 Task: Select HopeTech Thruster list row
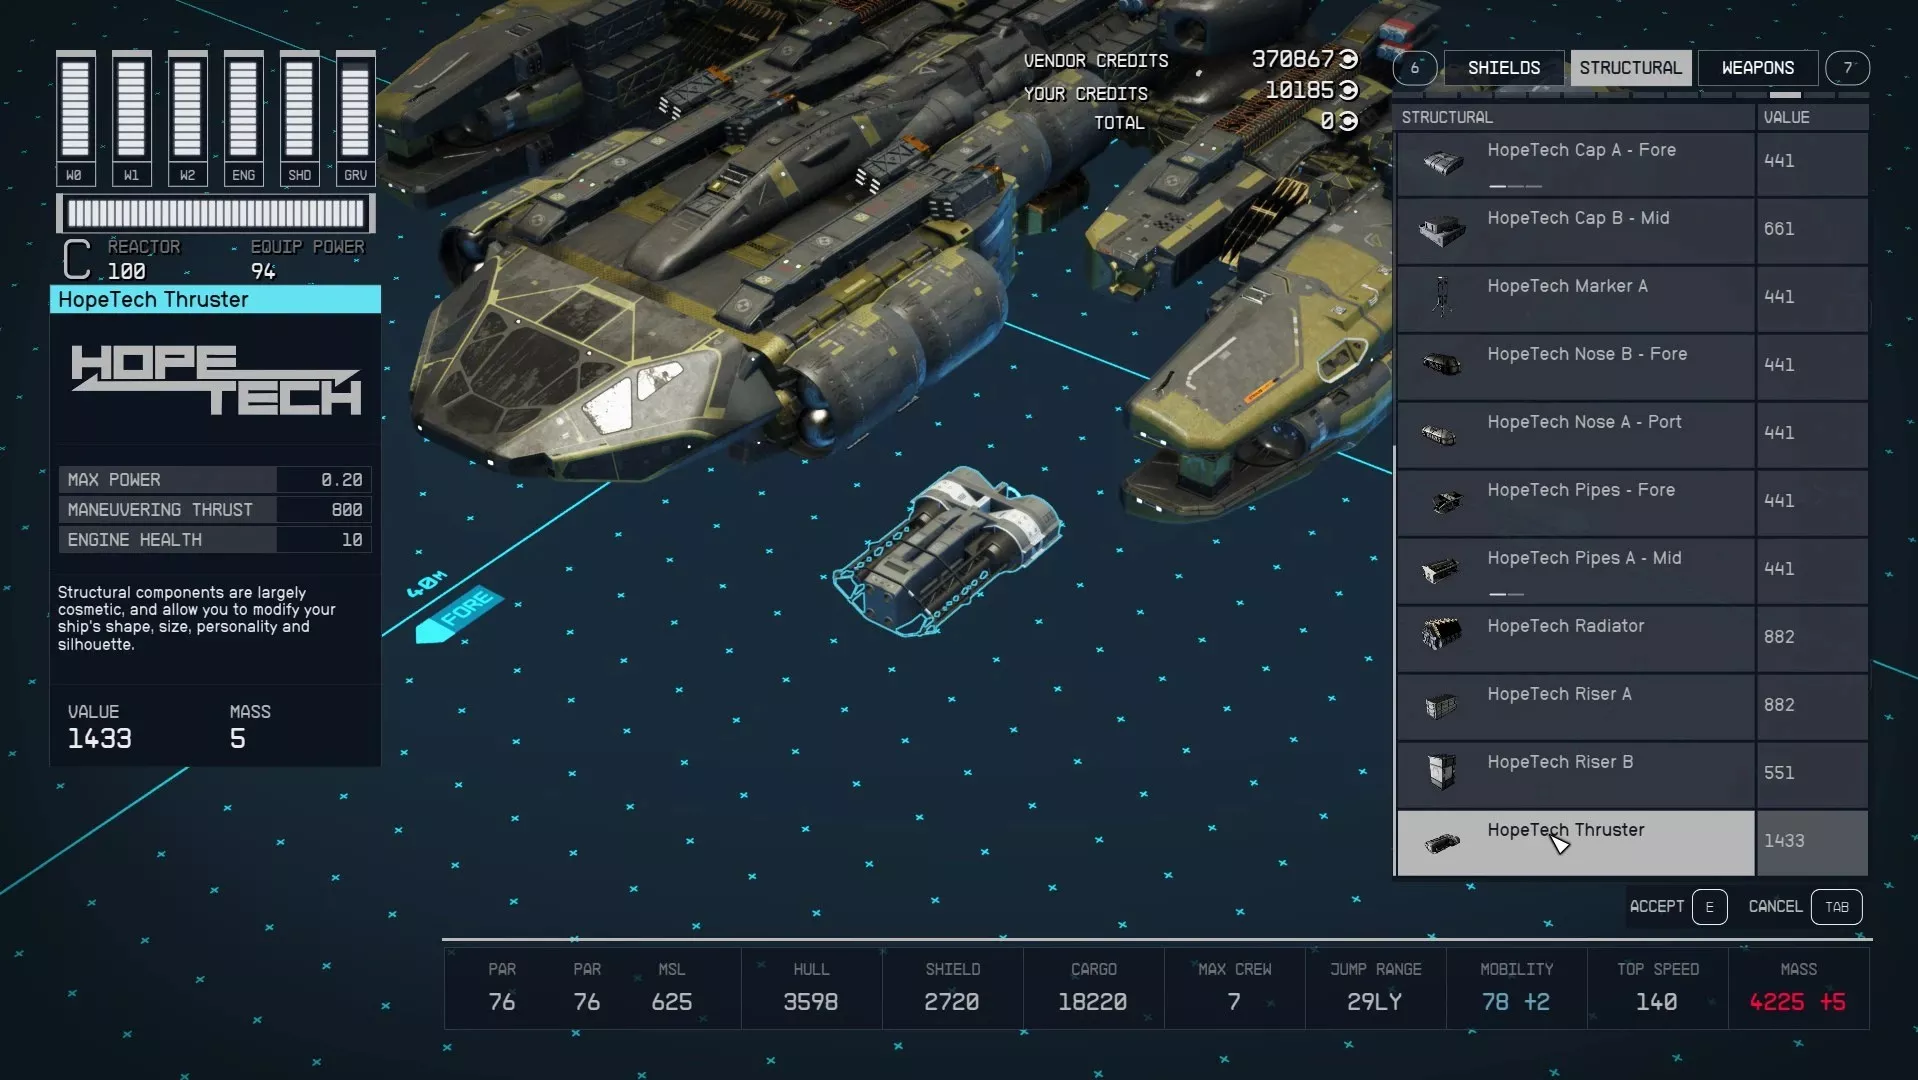1632,843
